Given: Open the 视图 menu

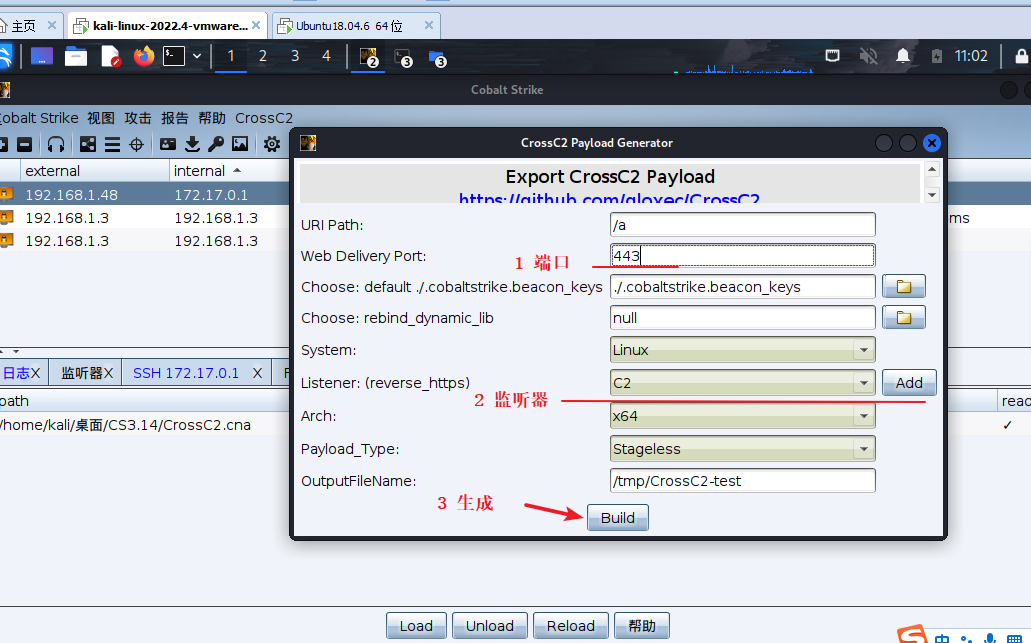Looking at the screenshot, I should tap(101, 118).
